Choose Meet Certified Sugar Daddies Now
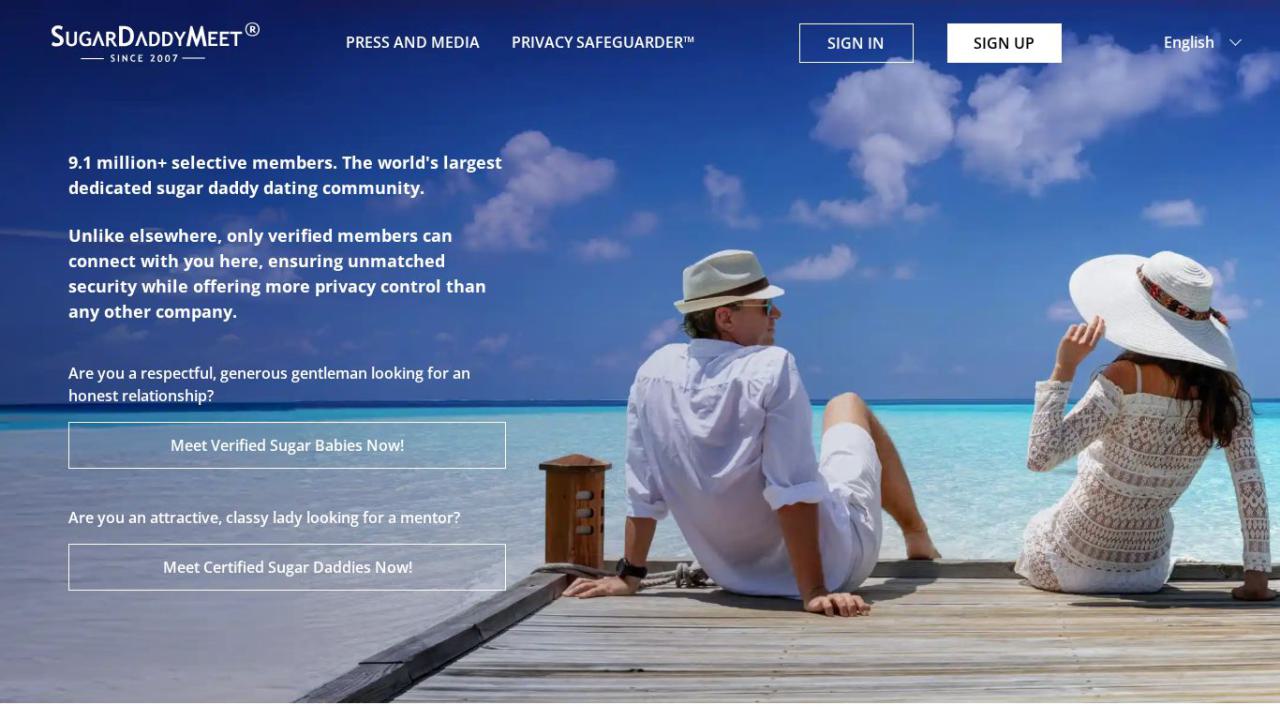Image resolution: width=1280 pixels, height=720 pixels. click(287, 567)
